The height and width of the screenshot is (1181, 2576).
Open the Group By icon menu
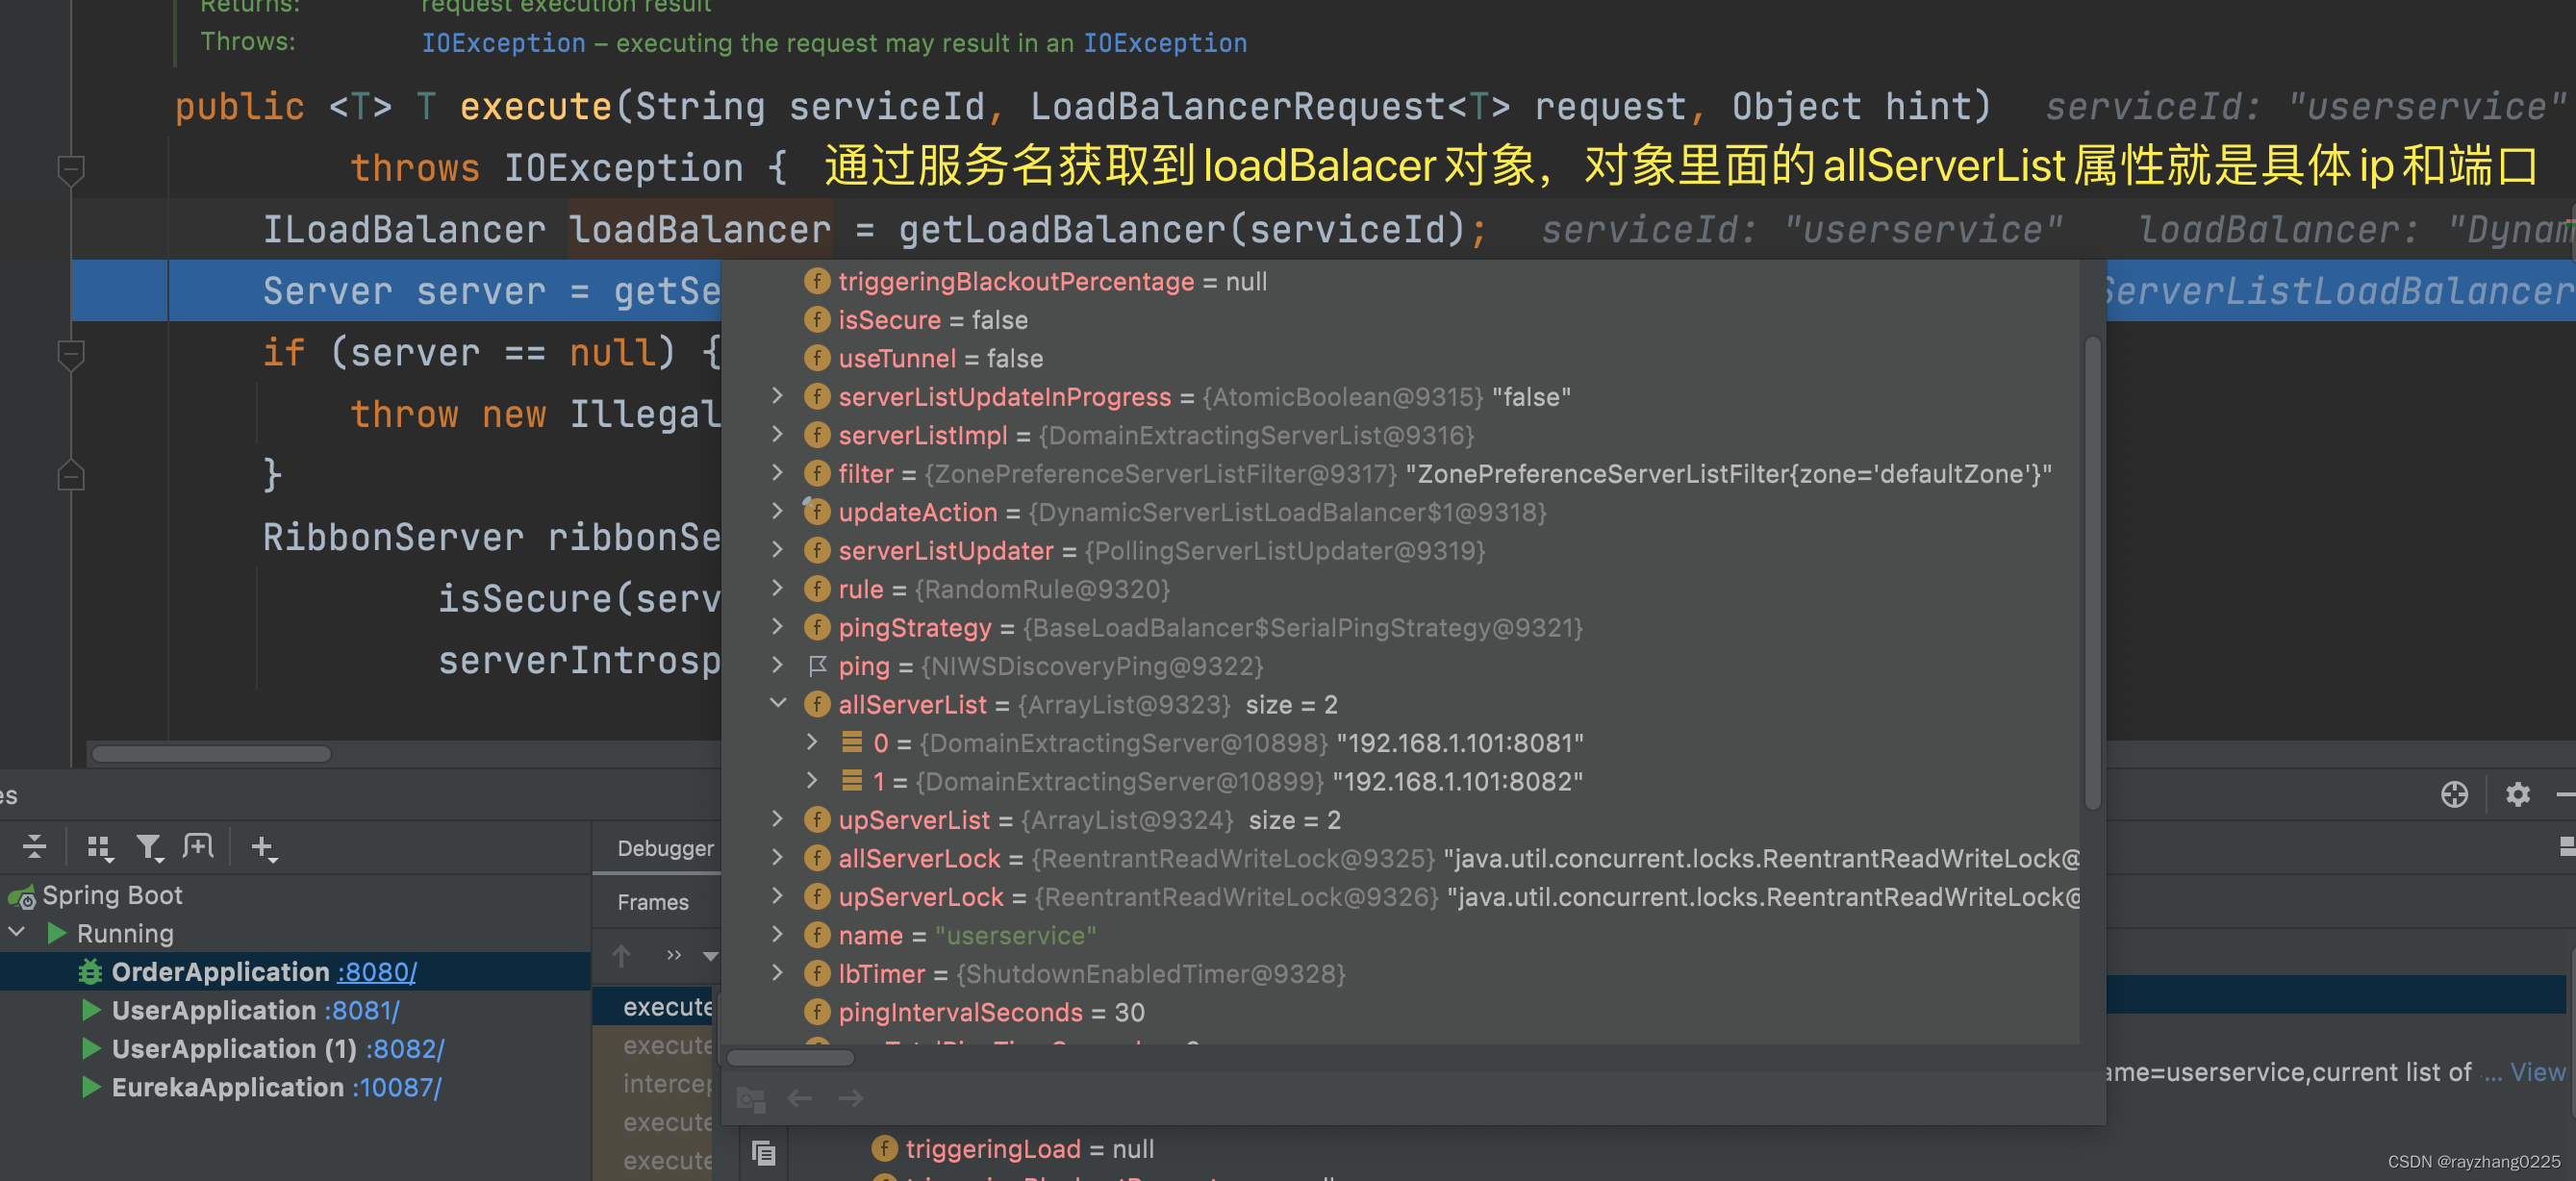(99, 848)
